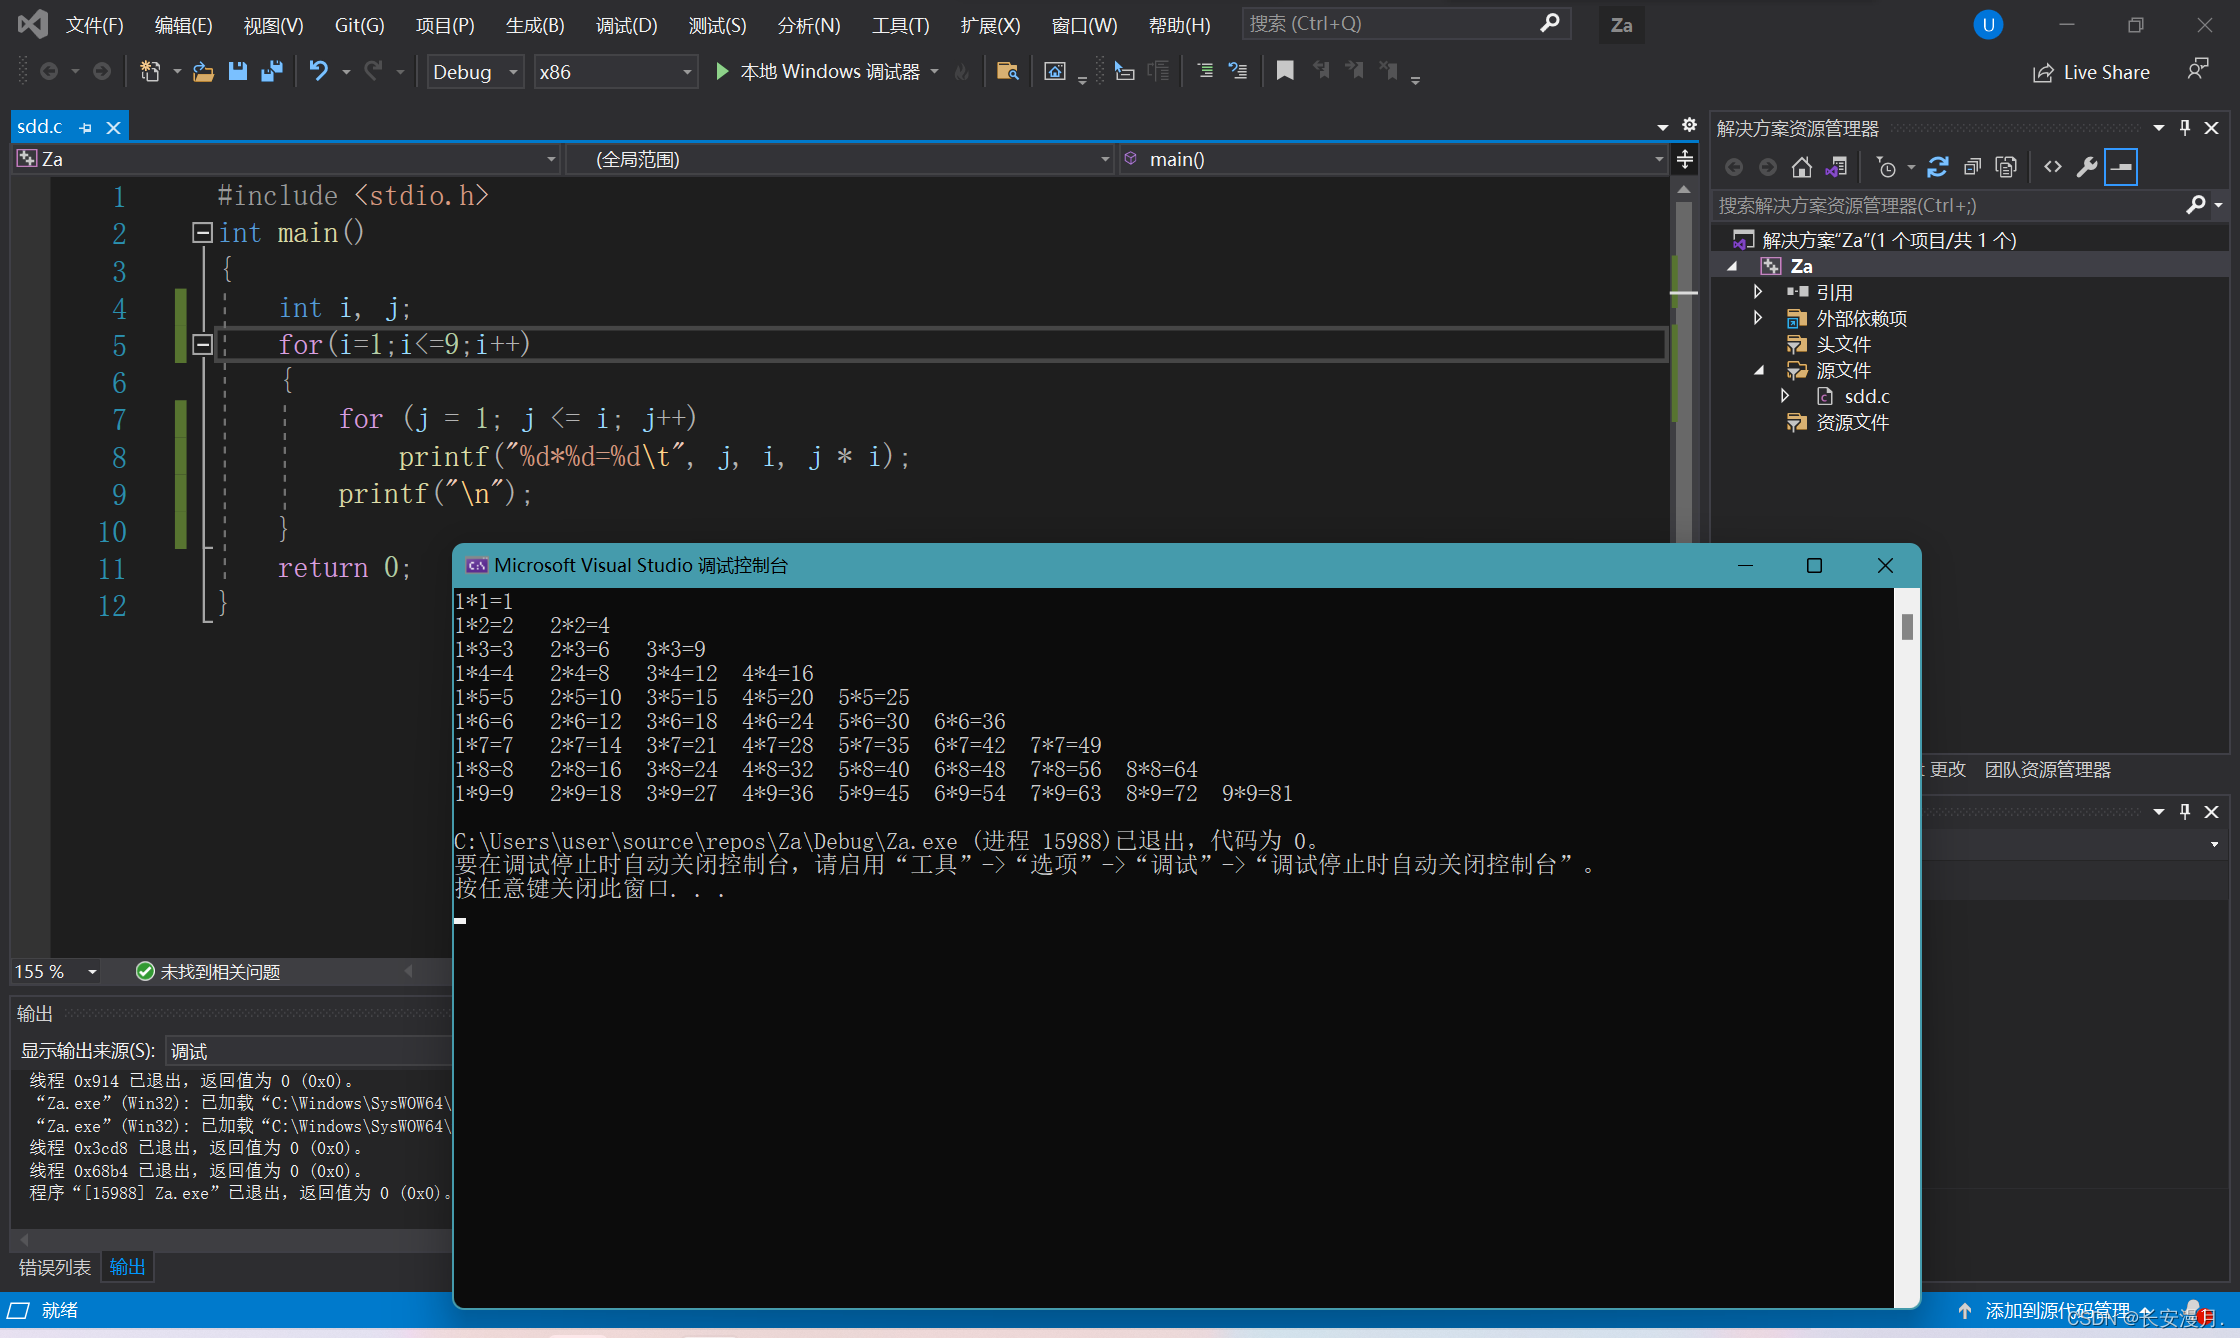This screenshot has height=1338, width=2240.
Task: Click the console window vertical scrollbar thumb
Action: tap(1907, 627)
